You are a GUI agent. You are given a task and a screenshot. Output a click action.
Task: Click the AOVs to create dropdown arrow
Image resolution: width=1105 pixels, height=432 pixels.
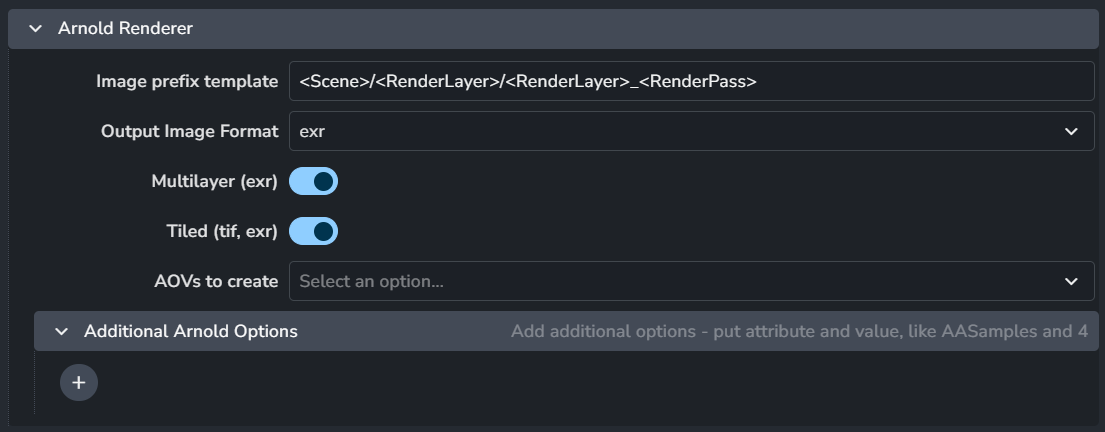pyautogui.click(x=1071, y=282)
